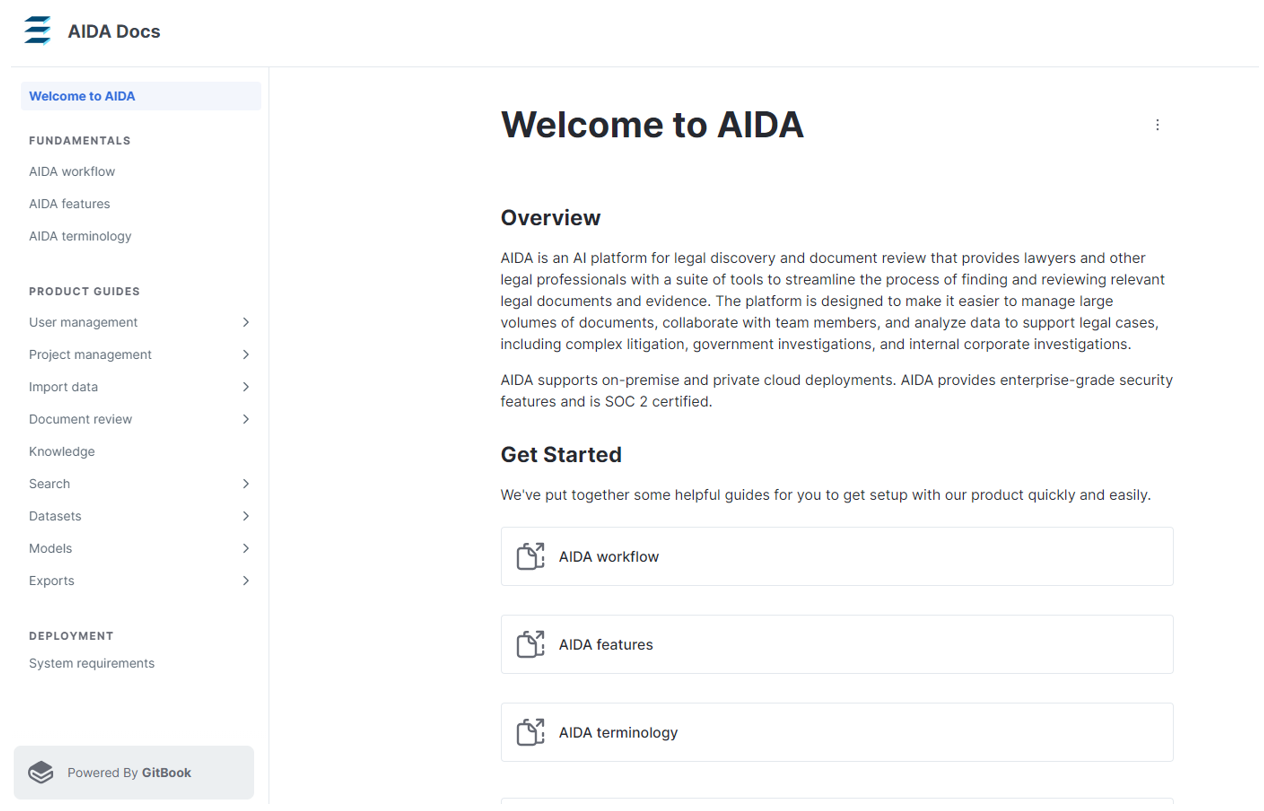Viewport: 1264px width, 811px height.
Task: Click the Powered By GitBook button
Action: point(134,772)
